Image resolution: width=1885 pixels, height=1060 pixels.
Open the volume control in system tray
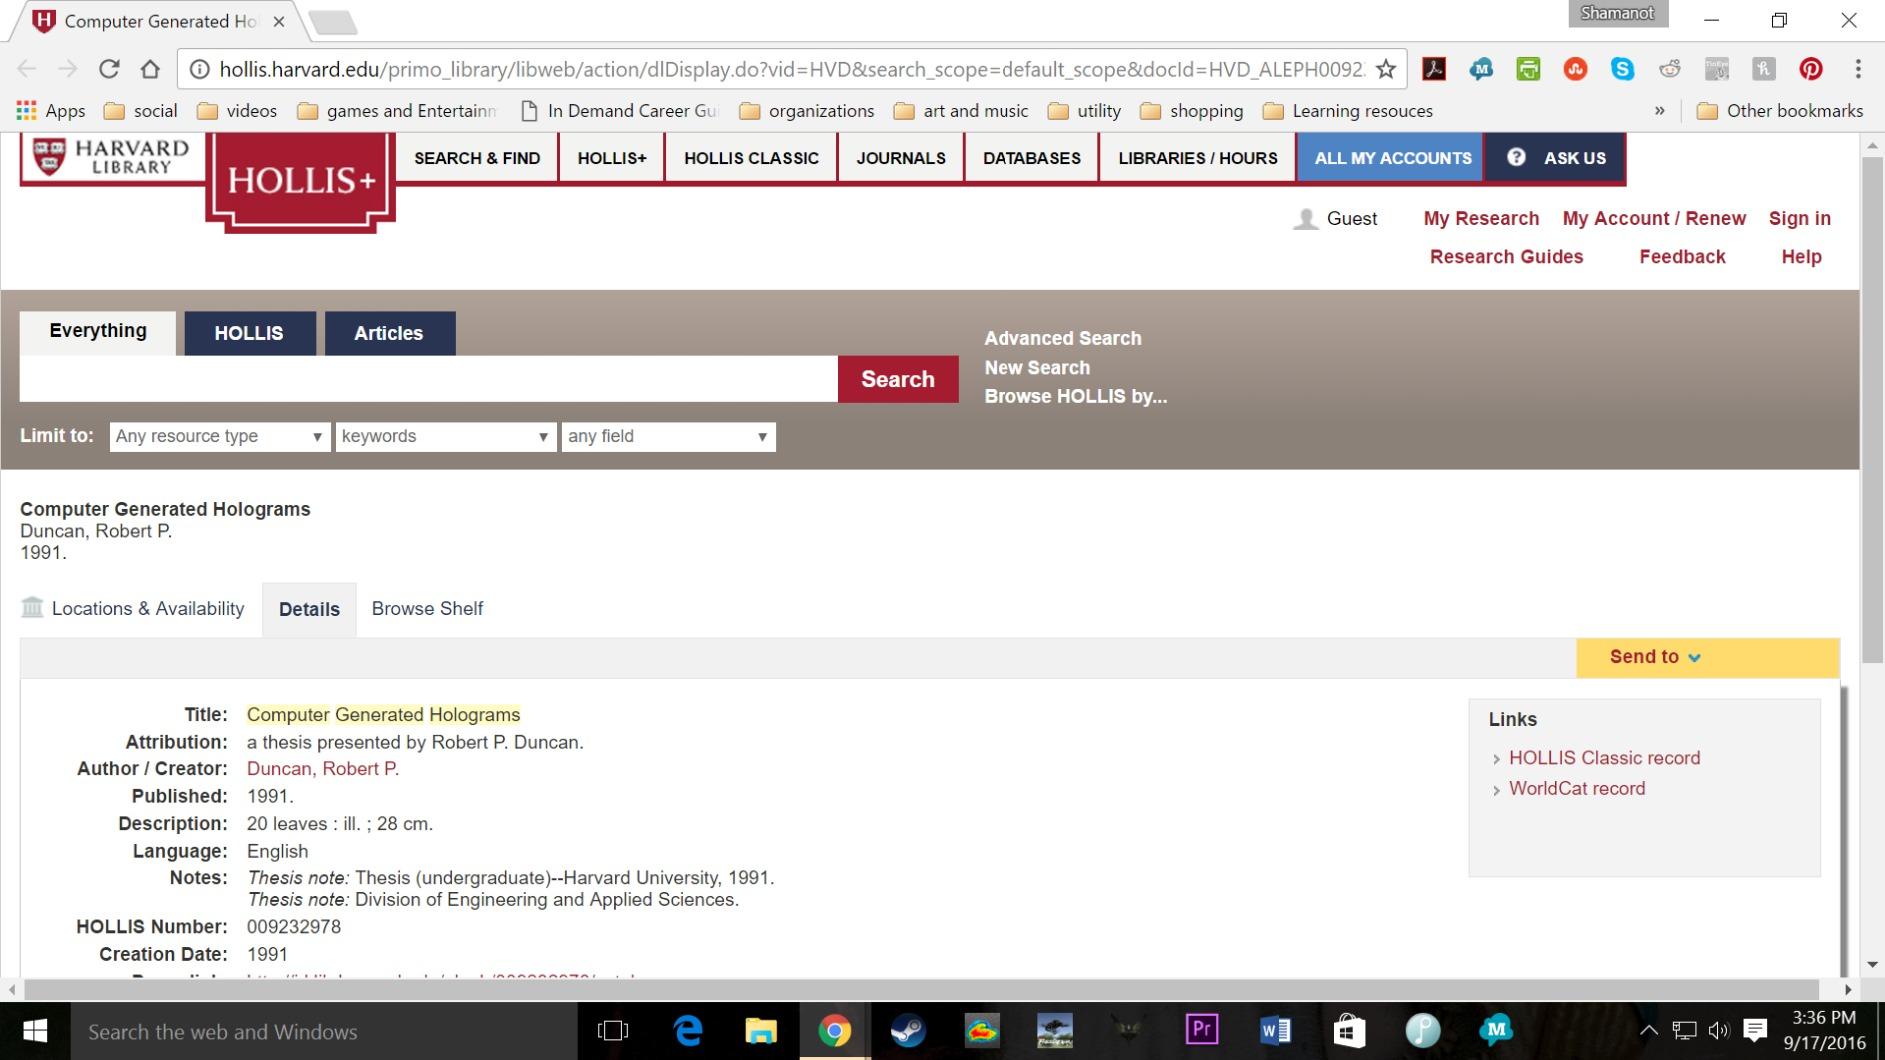[x=1719, y=1031]
